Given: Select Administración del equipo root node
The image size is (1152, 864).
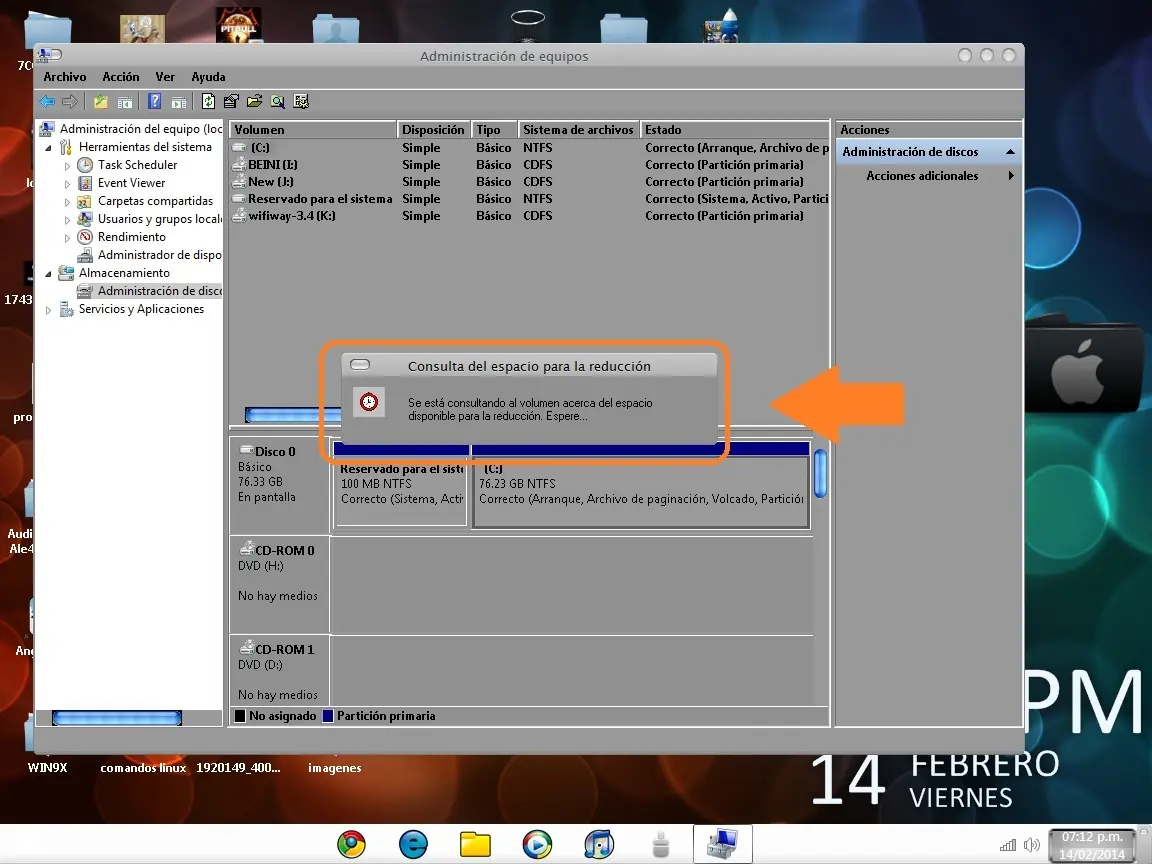Looking at the screenshot, I should point(140,129).
